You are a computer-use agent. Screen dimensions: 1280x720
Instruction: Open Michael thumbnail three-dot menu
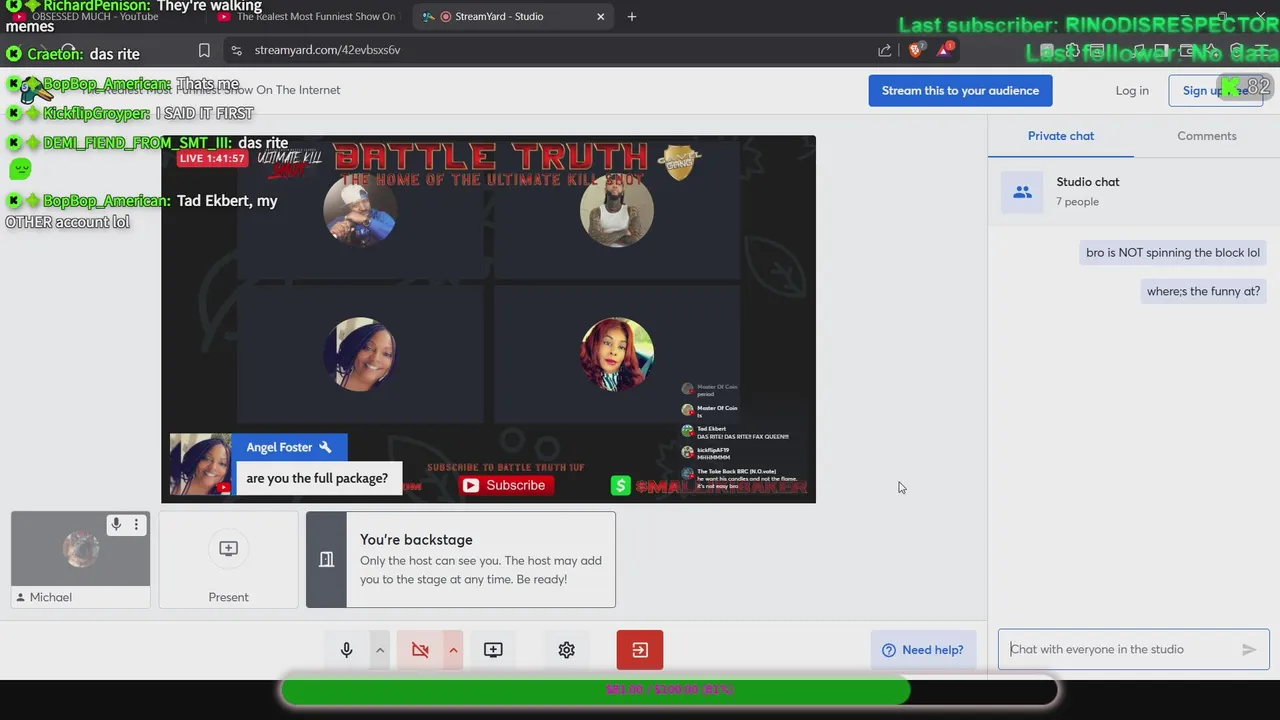coord(137,524)
